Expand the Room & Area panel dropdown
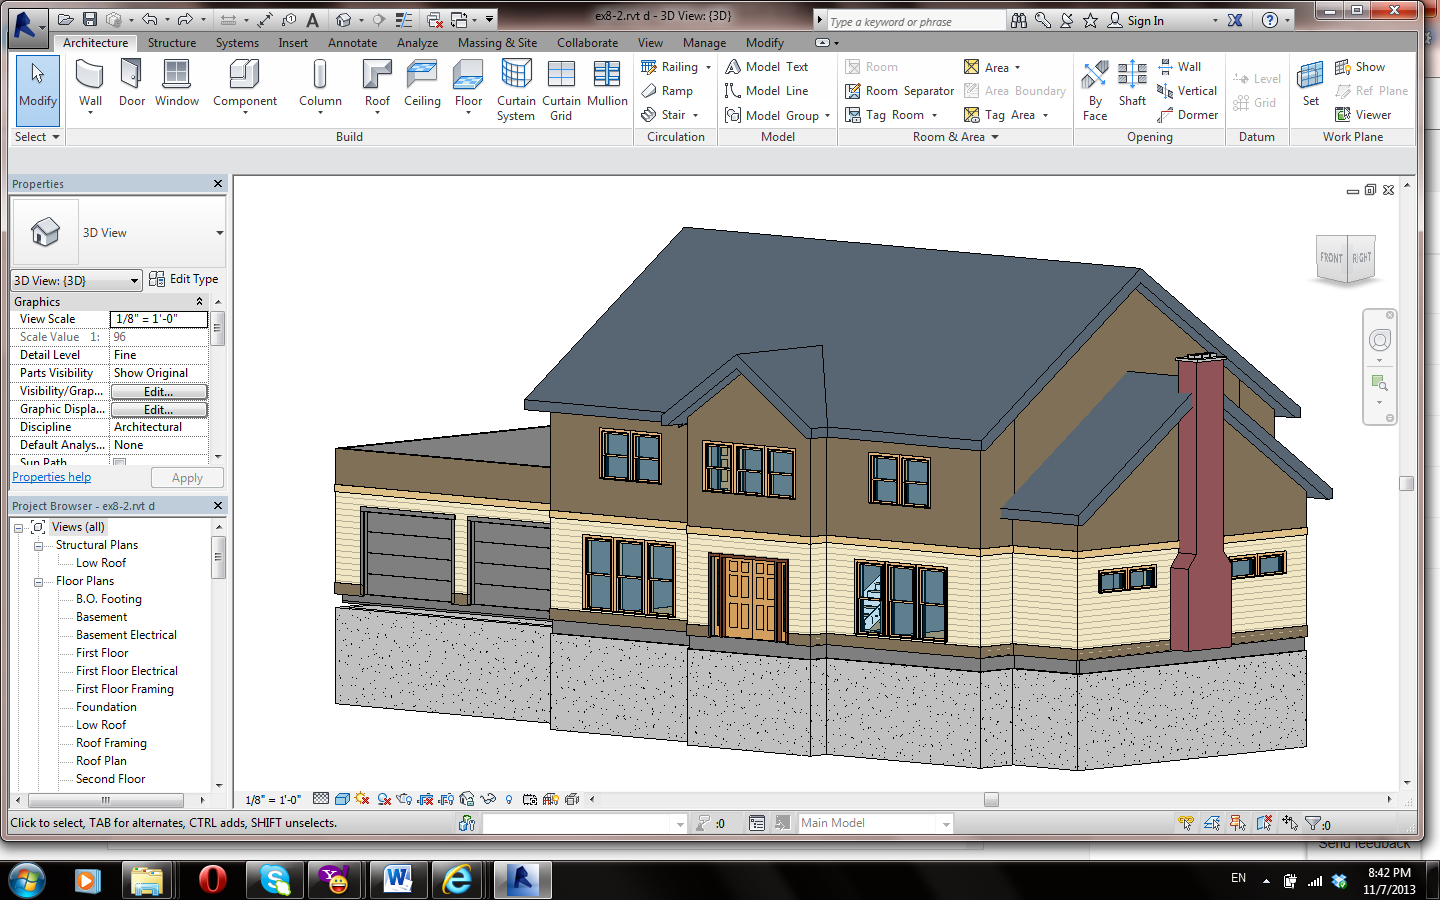 (x=995, y=137)
